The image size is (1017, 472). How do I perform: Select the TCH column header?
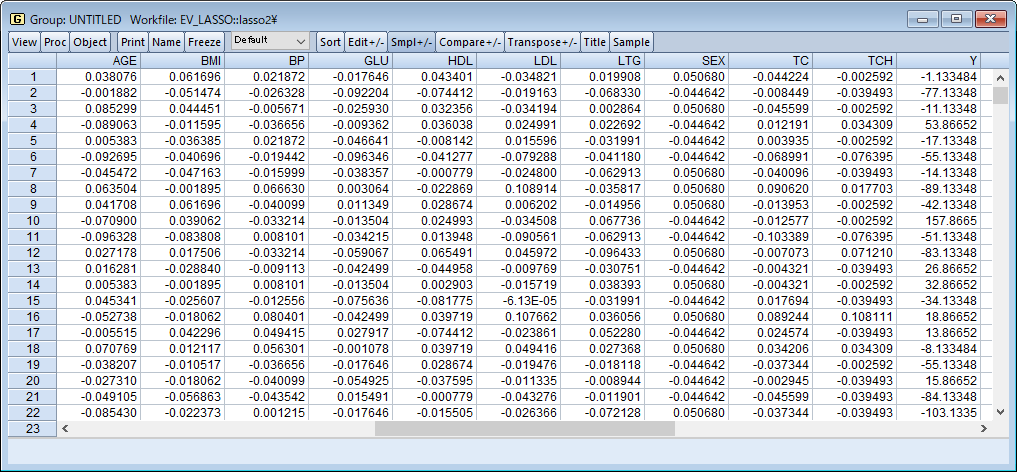pyautogui.click(x=854, y=61)
